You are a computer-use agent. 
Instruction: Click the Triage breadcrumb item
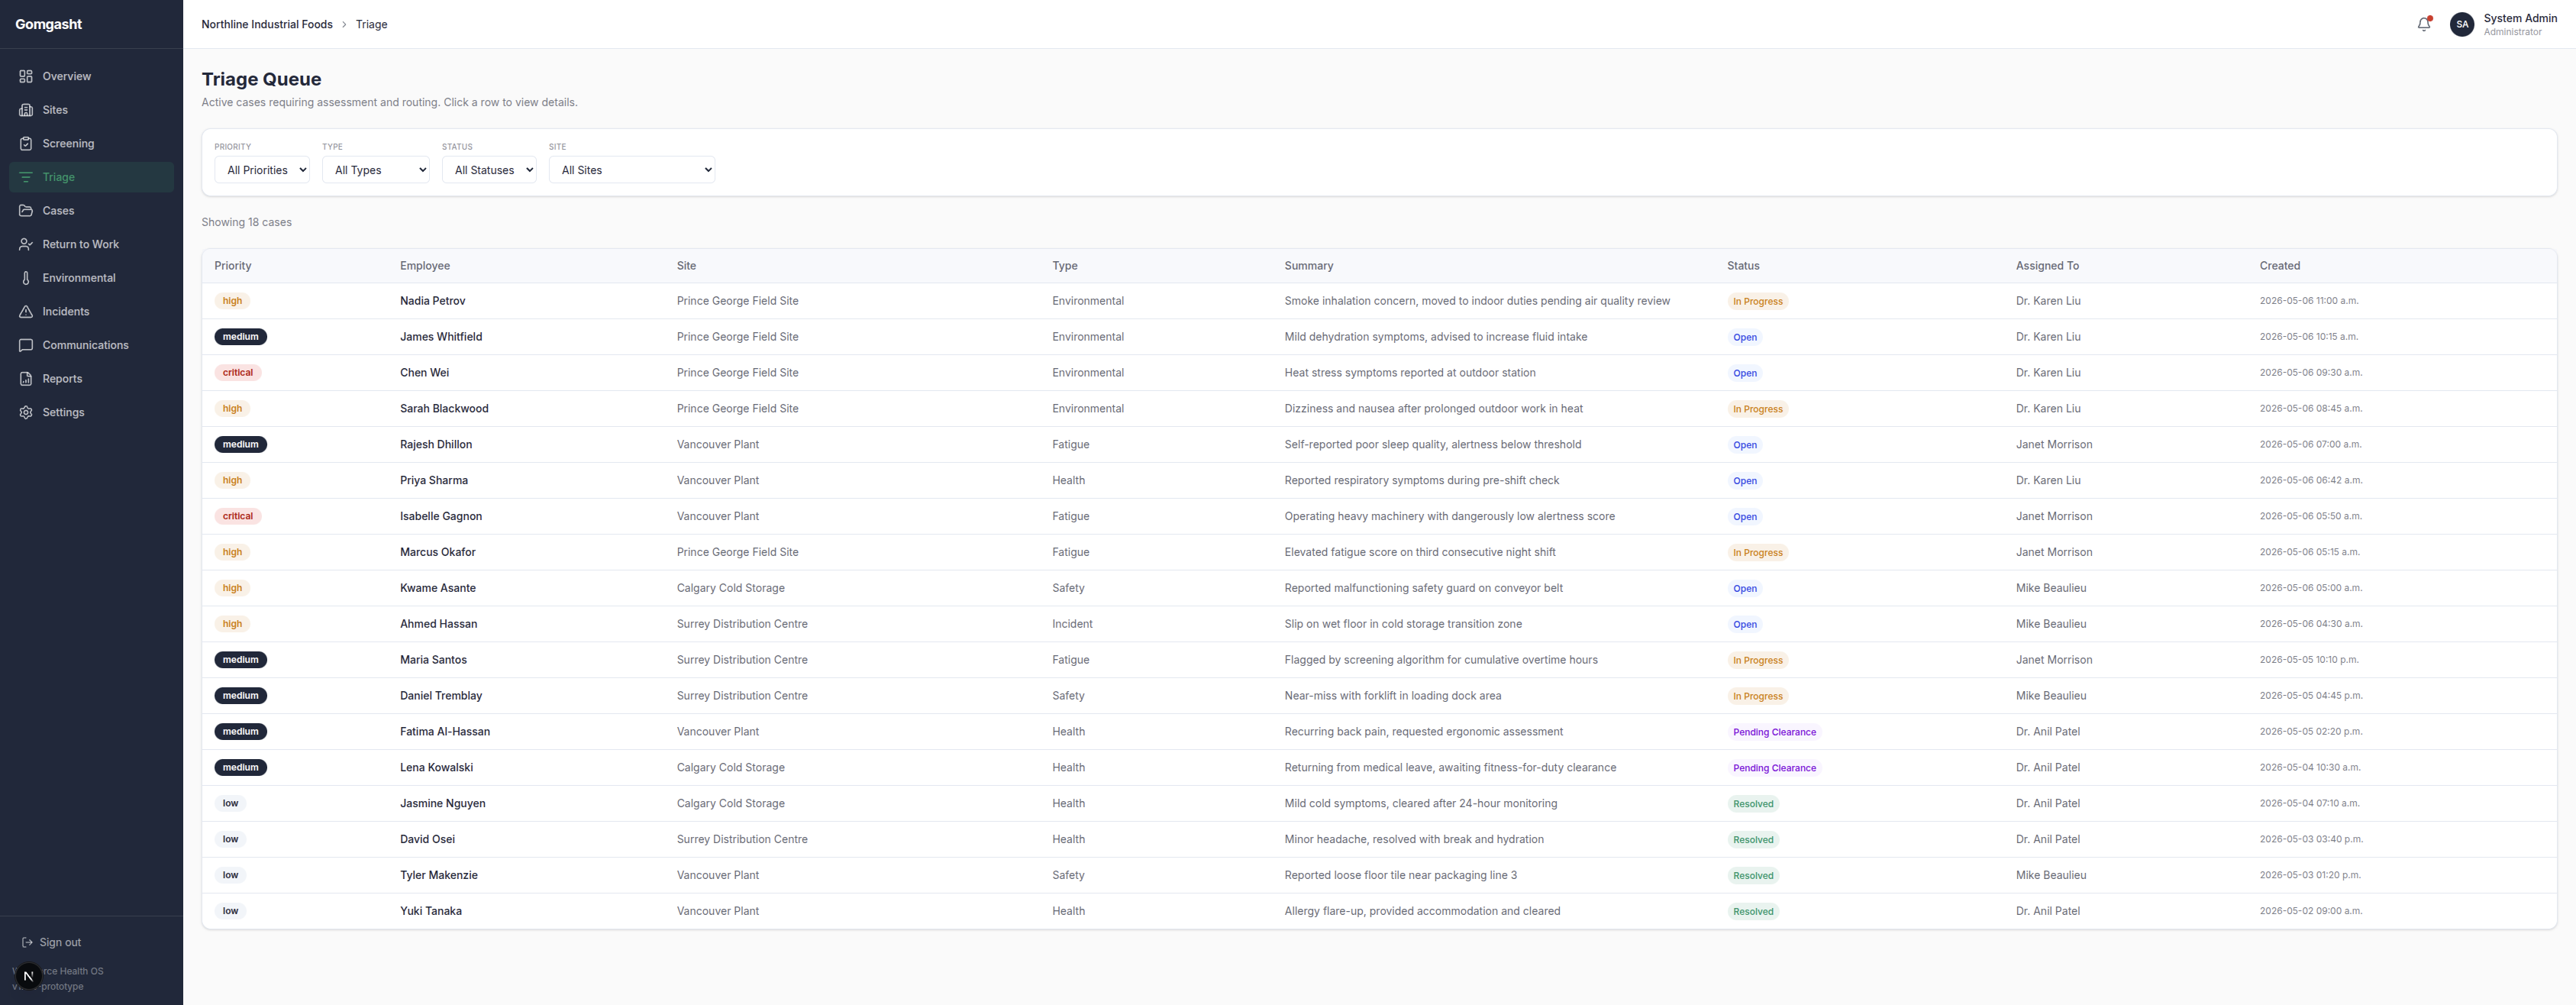(371, 24)
